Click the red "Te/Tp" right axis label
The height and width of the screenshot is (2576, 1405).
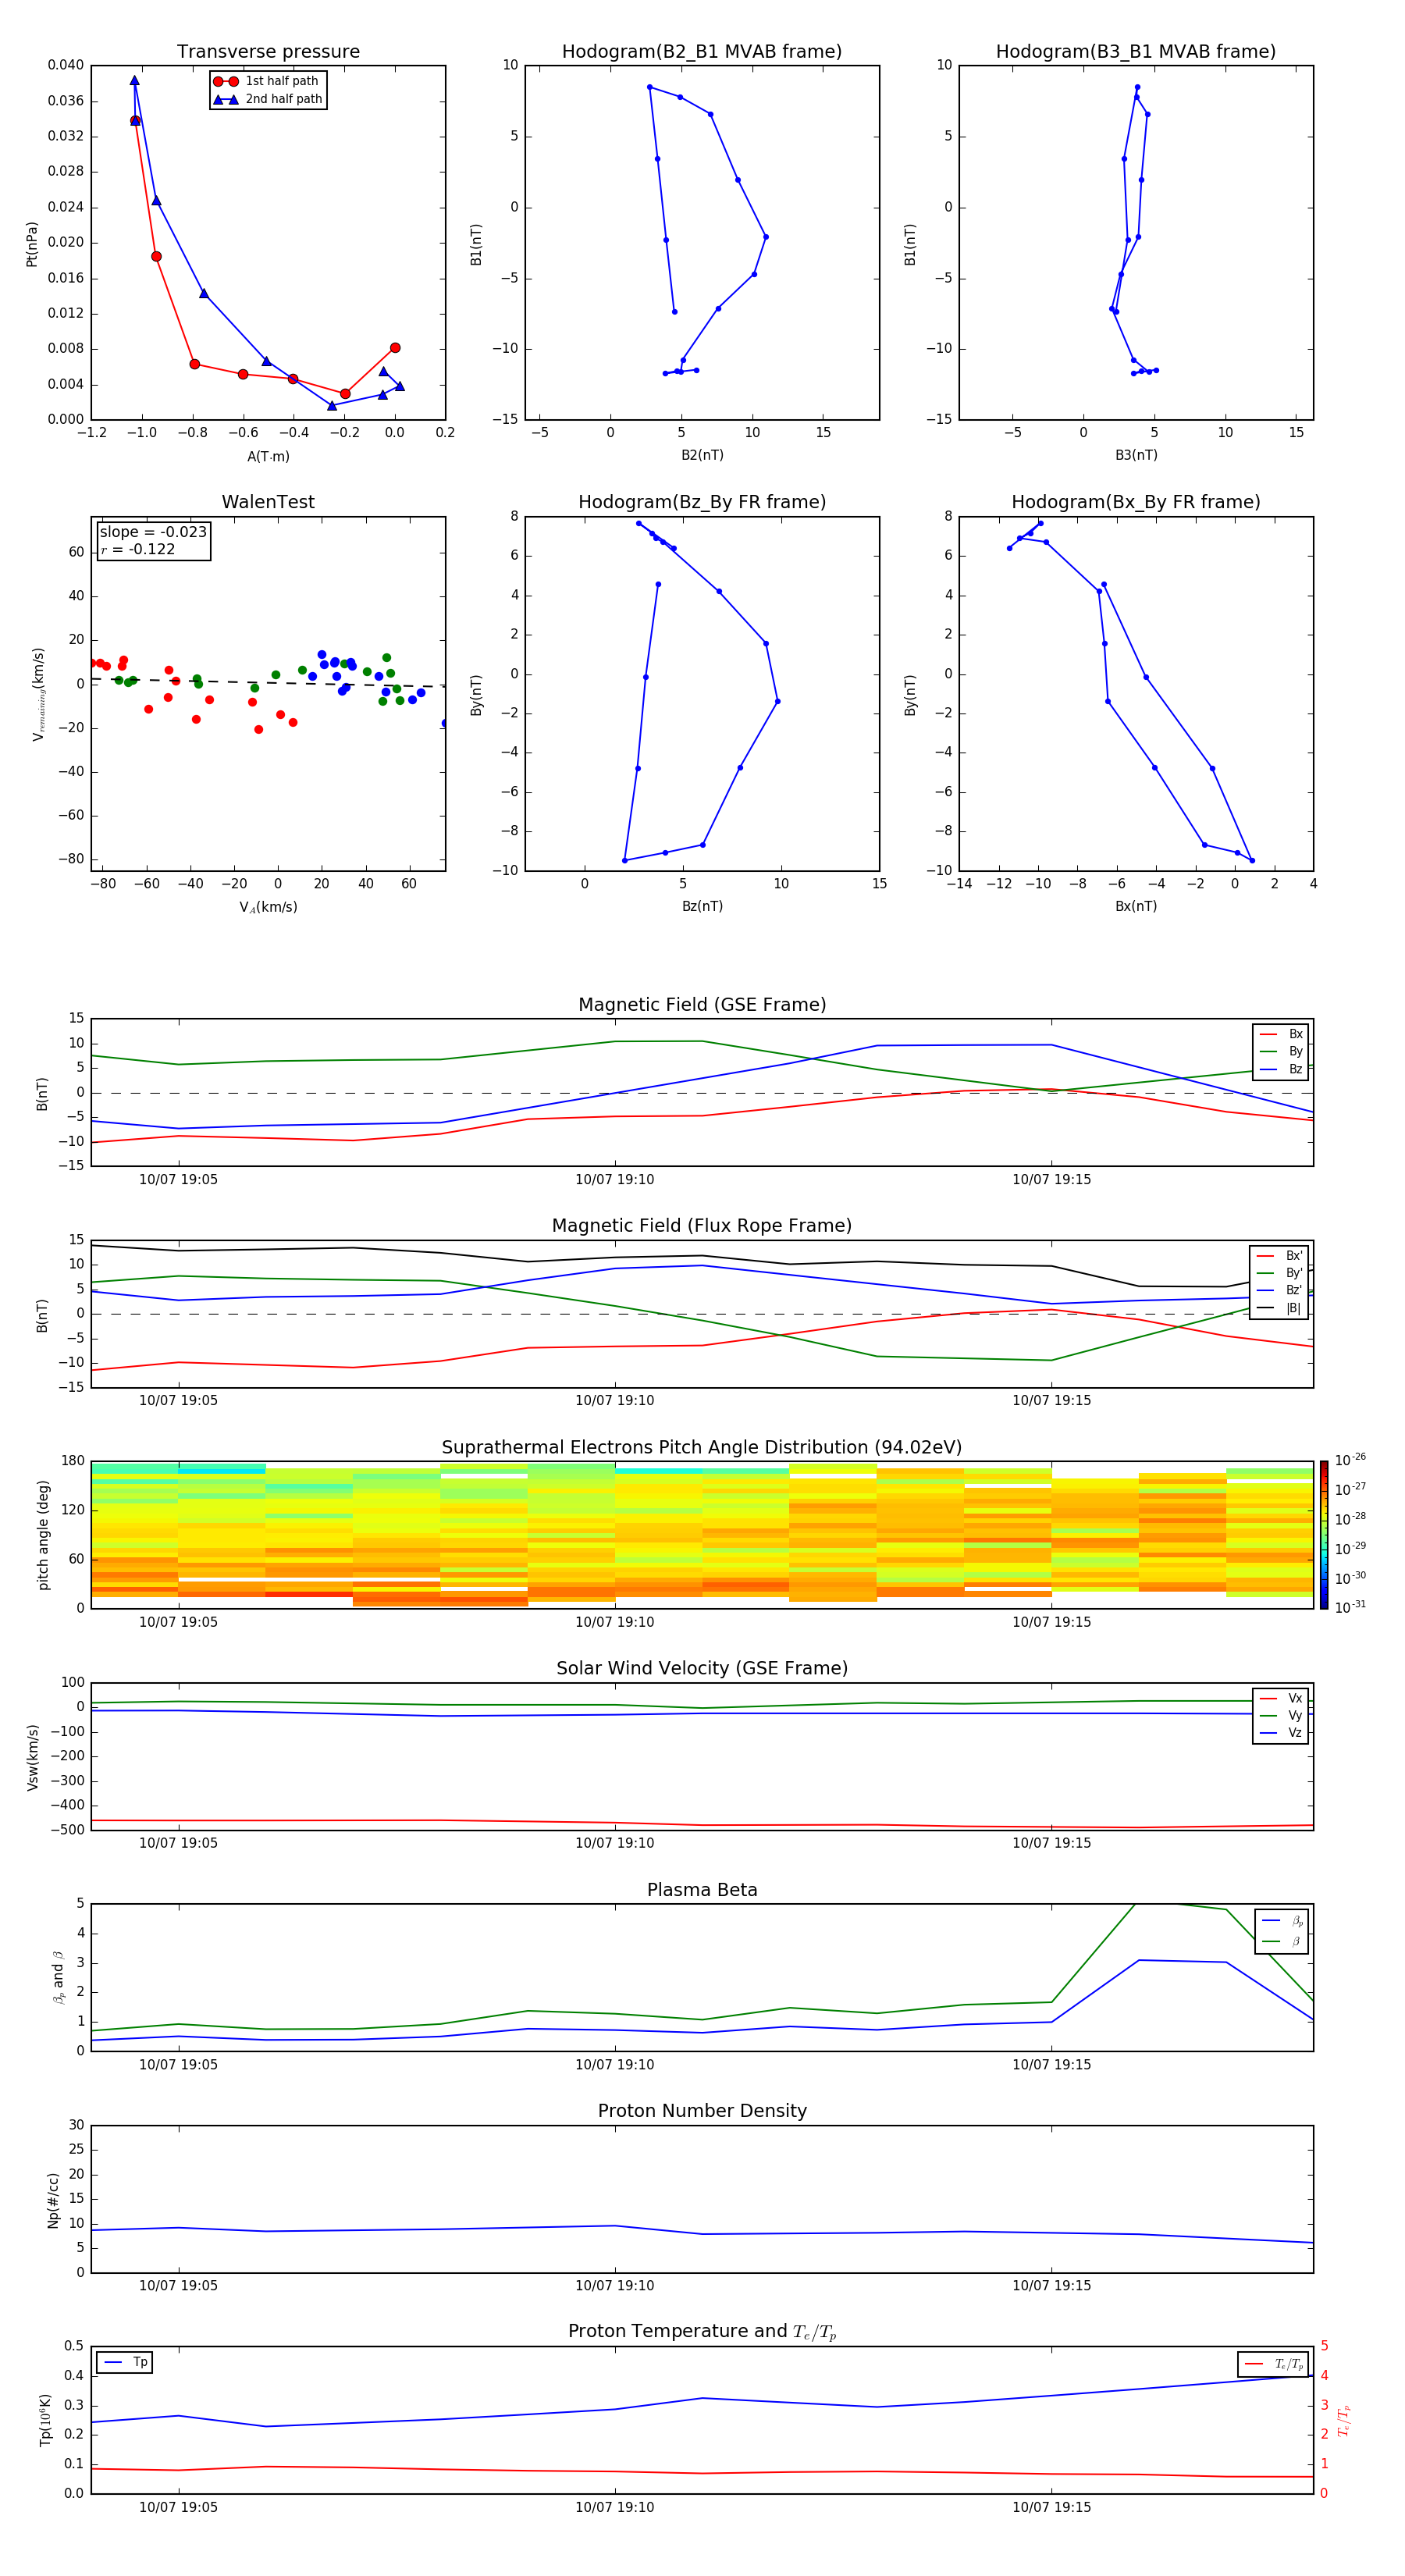pyautogui.click(x=1343, y=2421)
